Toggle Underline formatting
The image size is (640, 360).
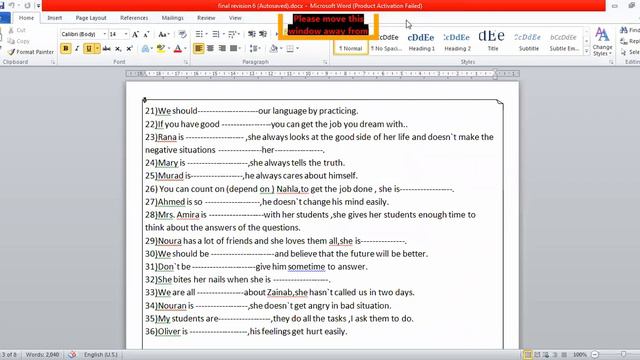(x=88, y=49)
